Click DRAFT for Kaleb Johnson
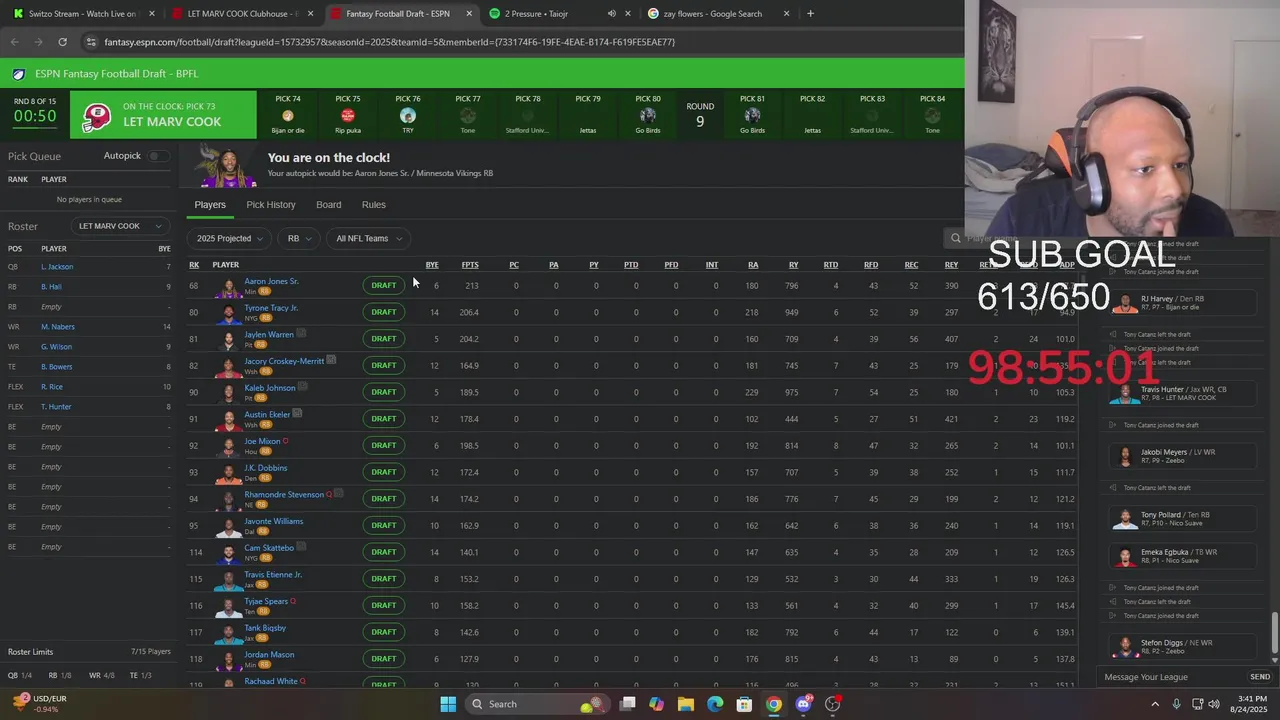 tap(384, 392)
